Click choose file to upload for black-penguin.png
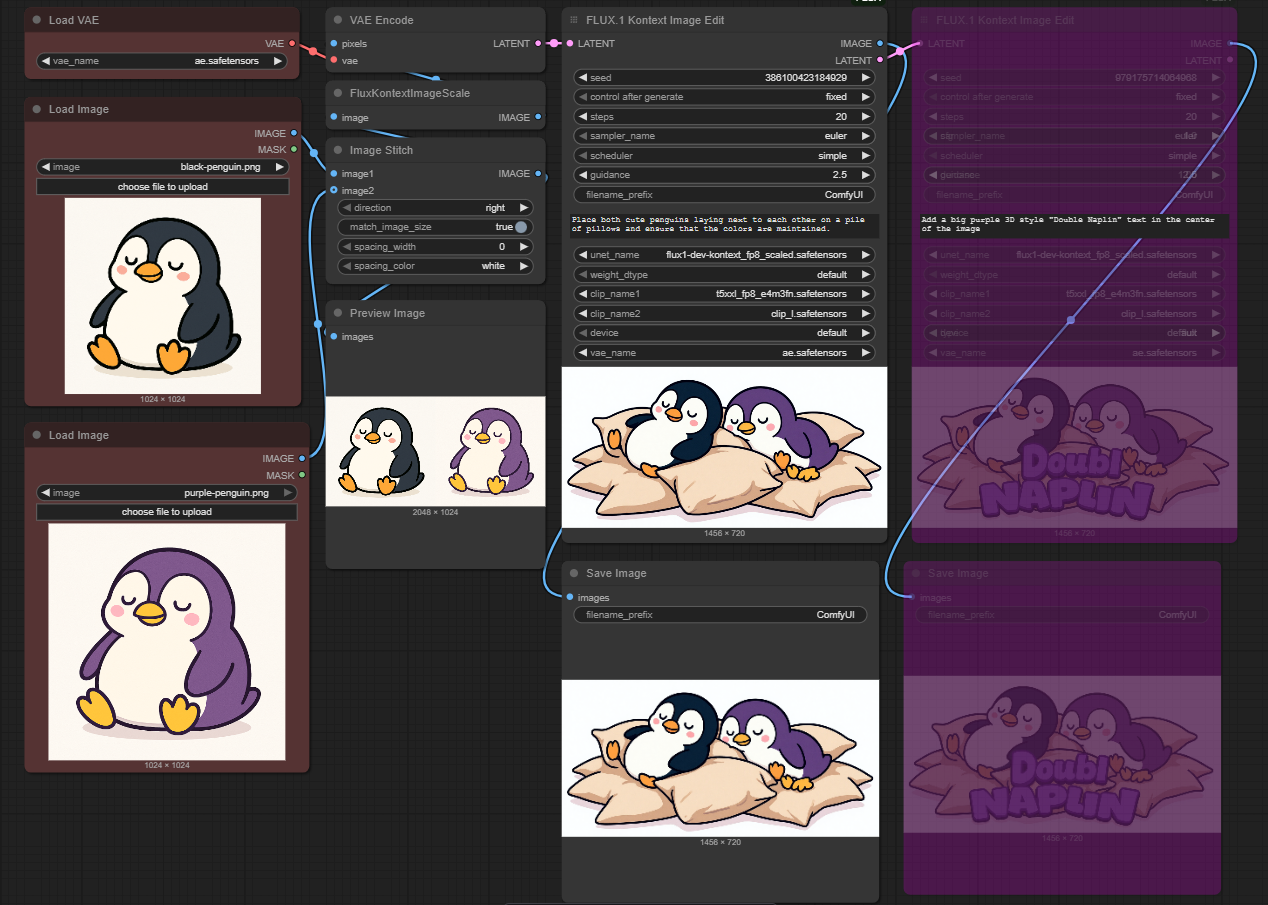The image size is (1268, 905). (x=162, y=186)
